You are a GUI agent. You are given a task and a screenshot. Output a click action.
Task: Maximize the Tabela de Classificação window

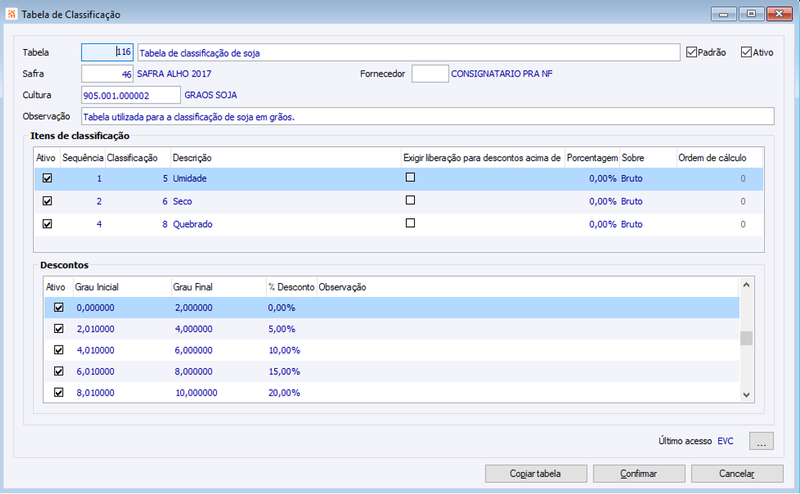[x=751, y=14]
